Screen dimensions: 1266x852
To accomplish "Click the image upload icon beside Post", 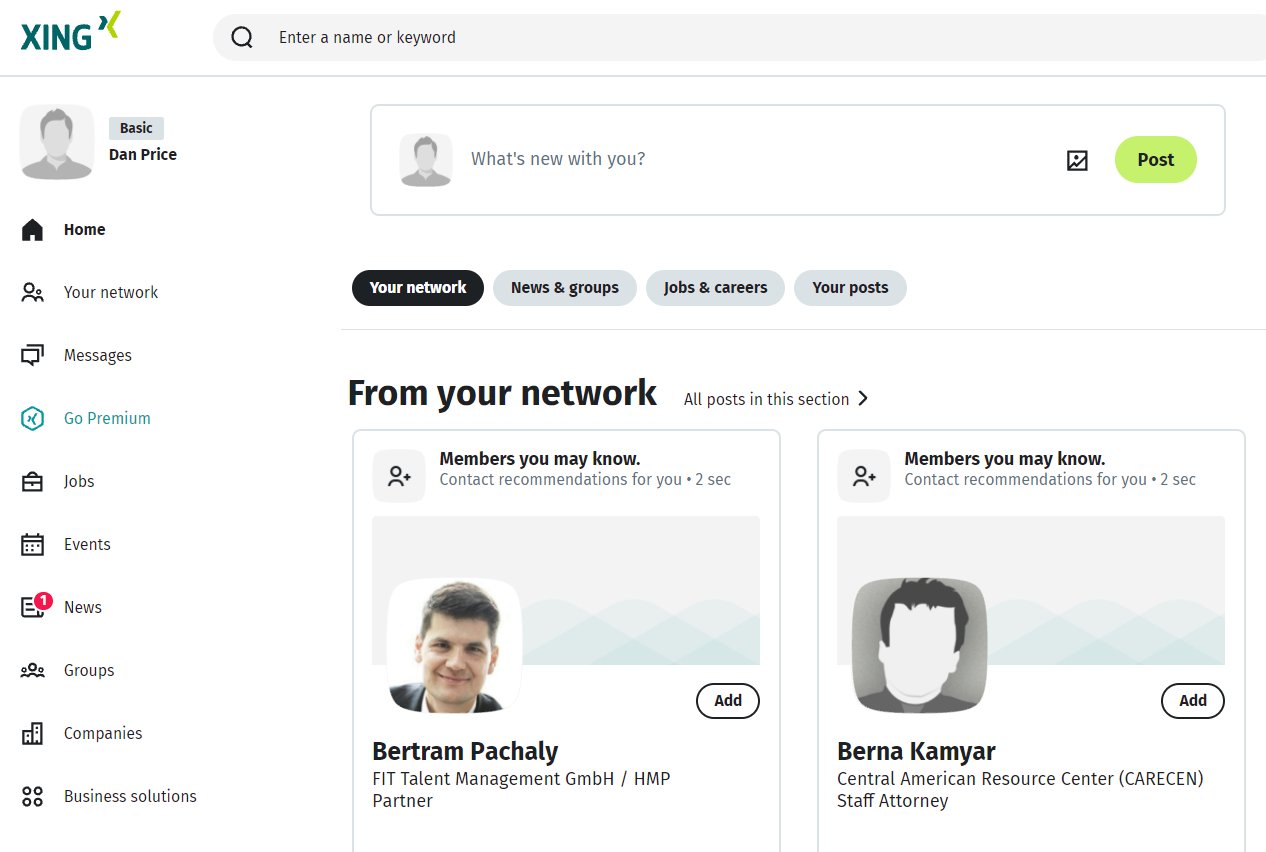I will [1077, 160].
